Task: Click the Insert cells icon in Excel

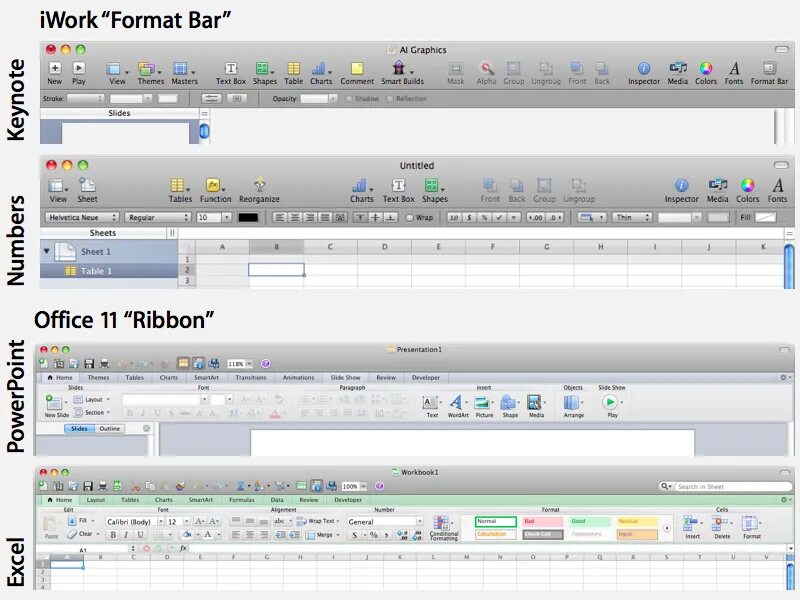Action: [690, 523]
